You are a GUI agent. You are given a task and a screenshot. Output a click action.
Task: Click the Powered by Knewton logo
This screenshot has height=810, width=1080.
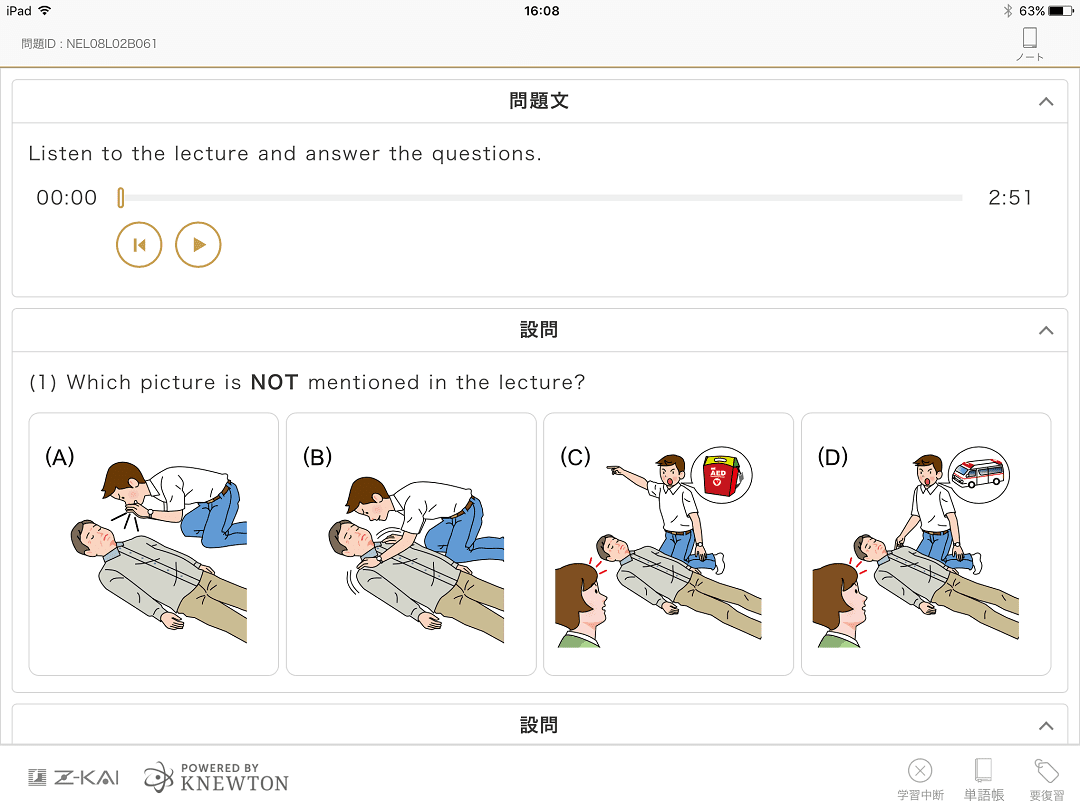(216, 778)
